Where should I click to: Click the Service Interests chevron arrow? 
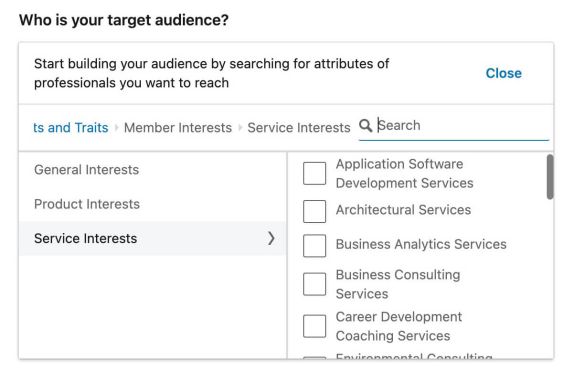tap(271, 238)
